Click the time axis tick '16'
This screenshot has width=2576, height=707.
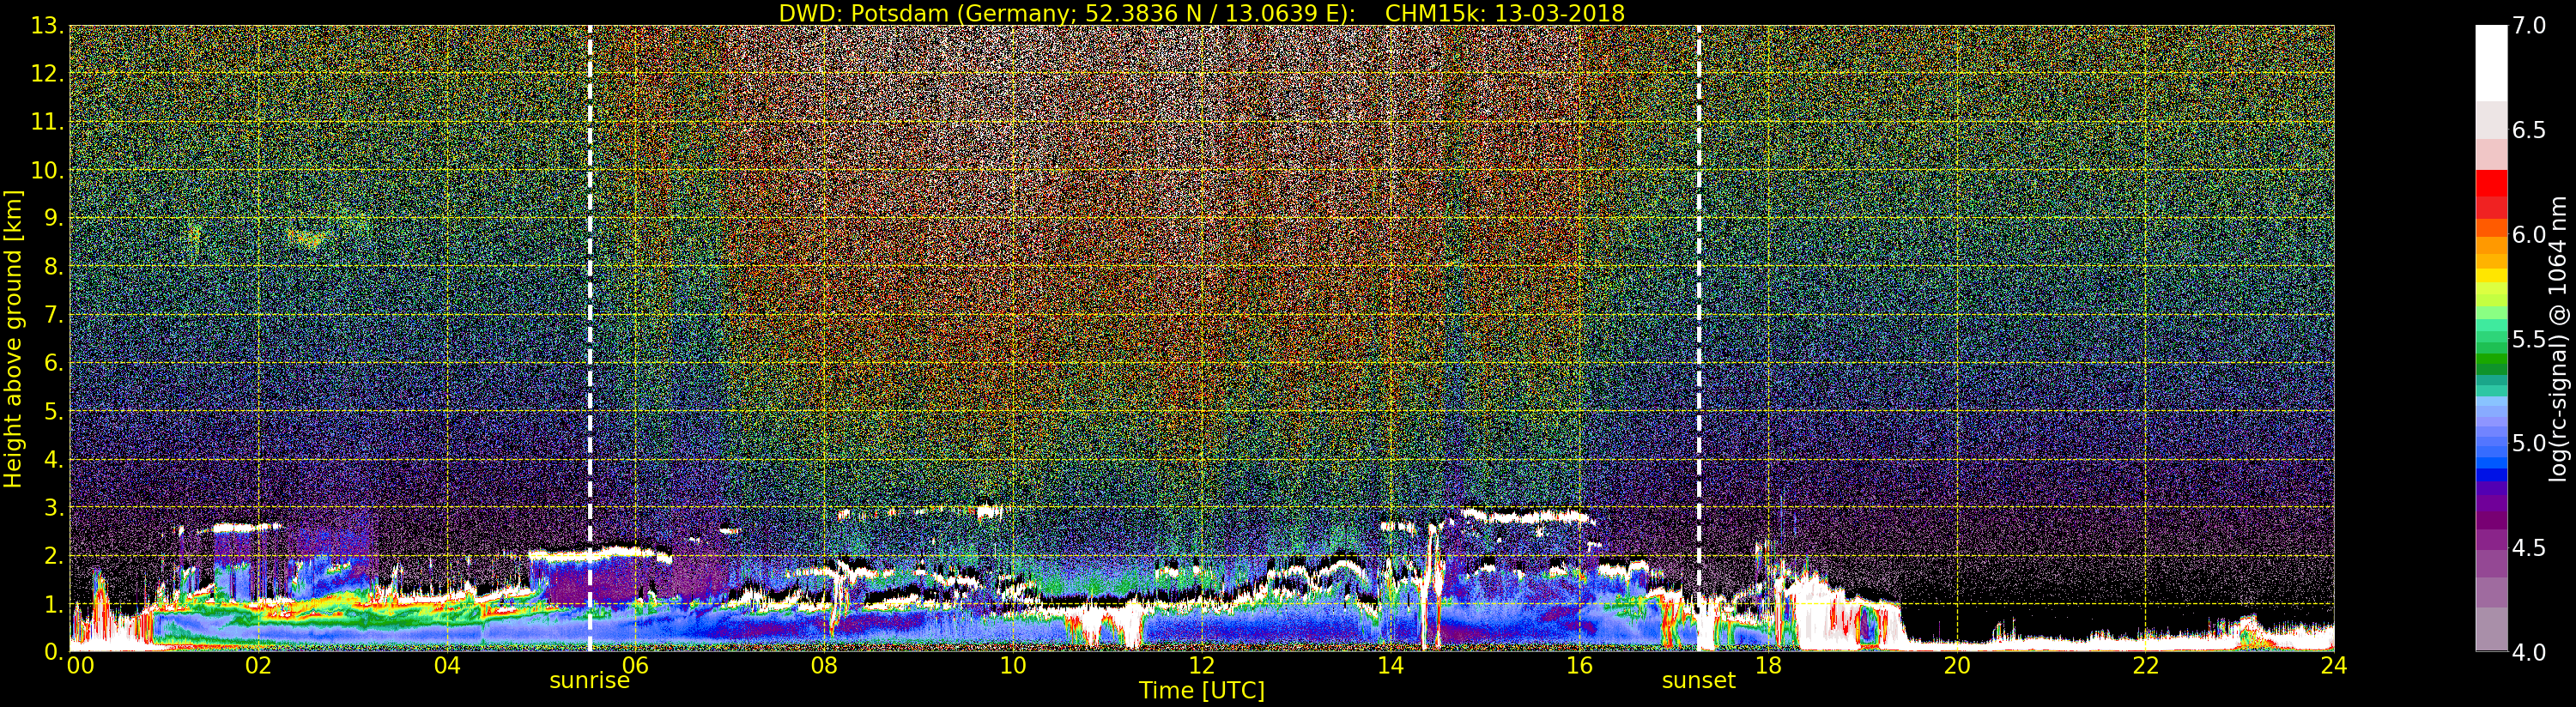pos(1579,666)
